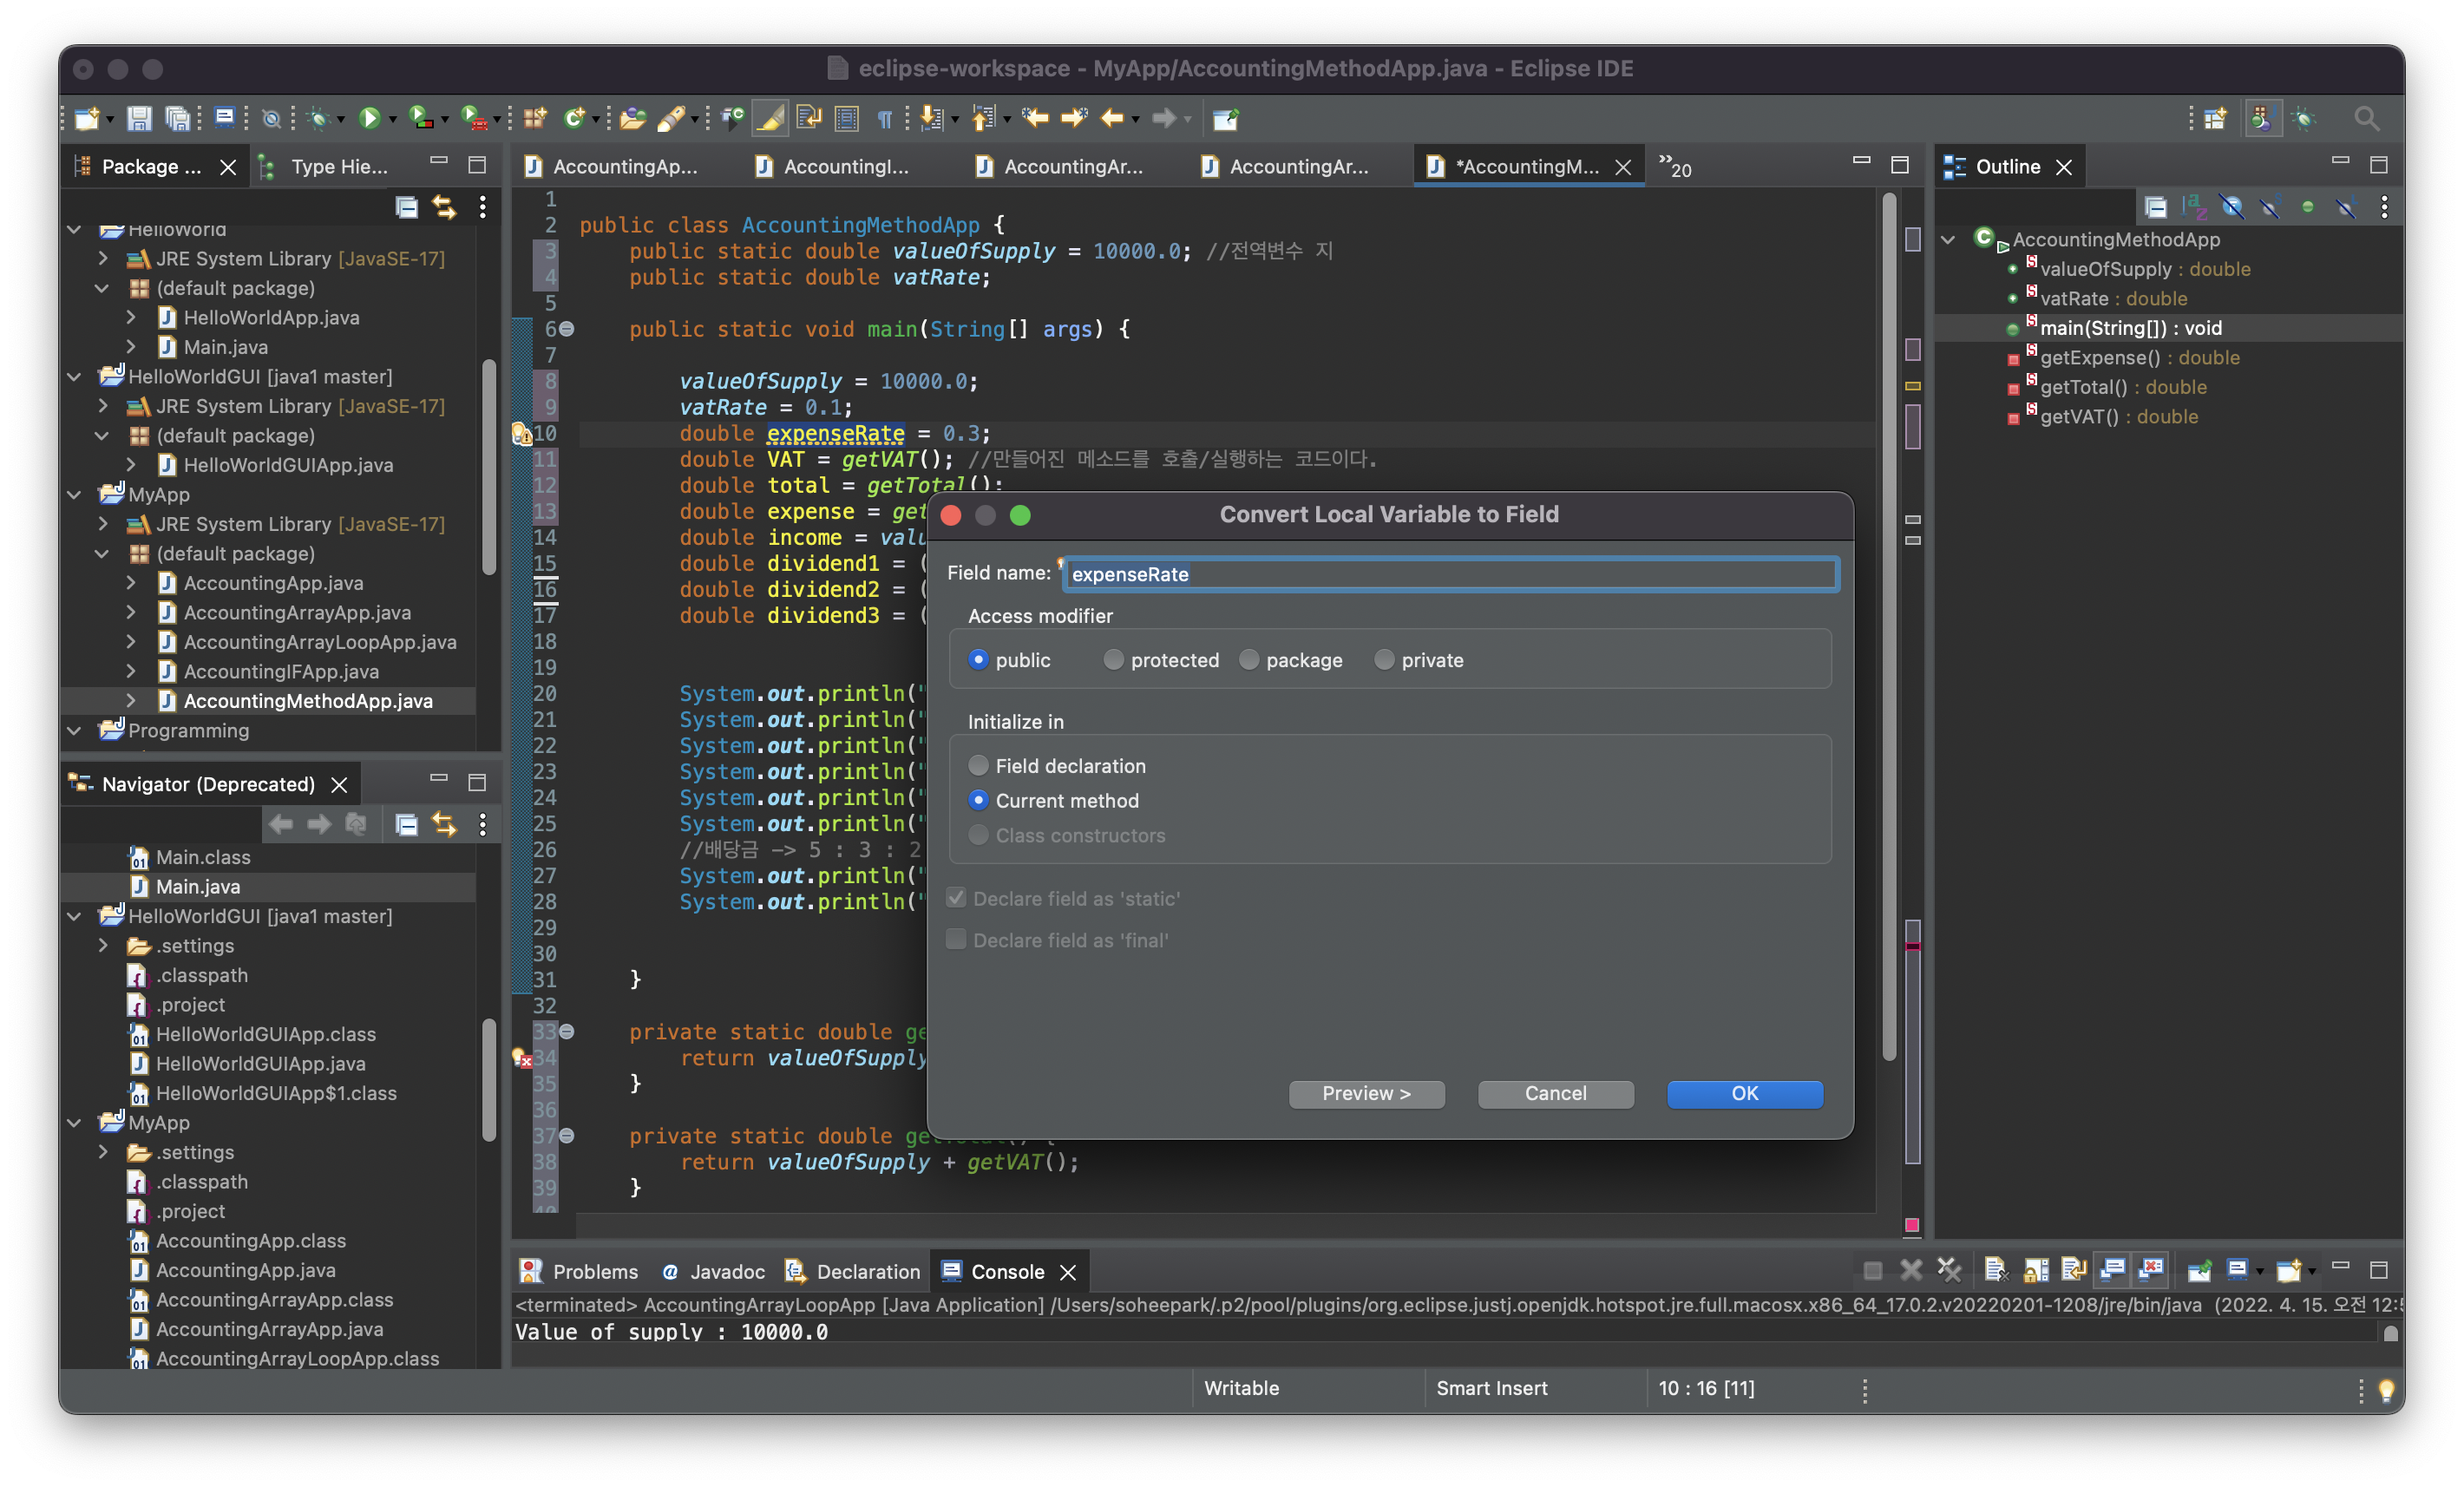The image size is (2464, 1487).
Task: Collapse the AccountingMethodApp node in Outline
Action: 1948,240
